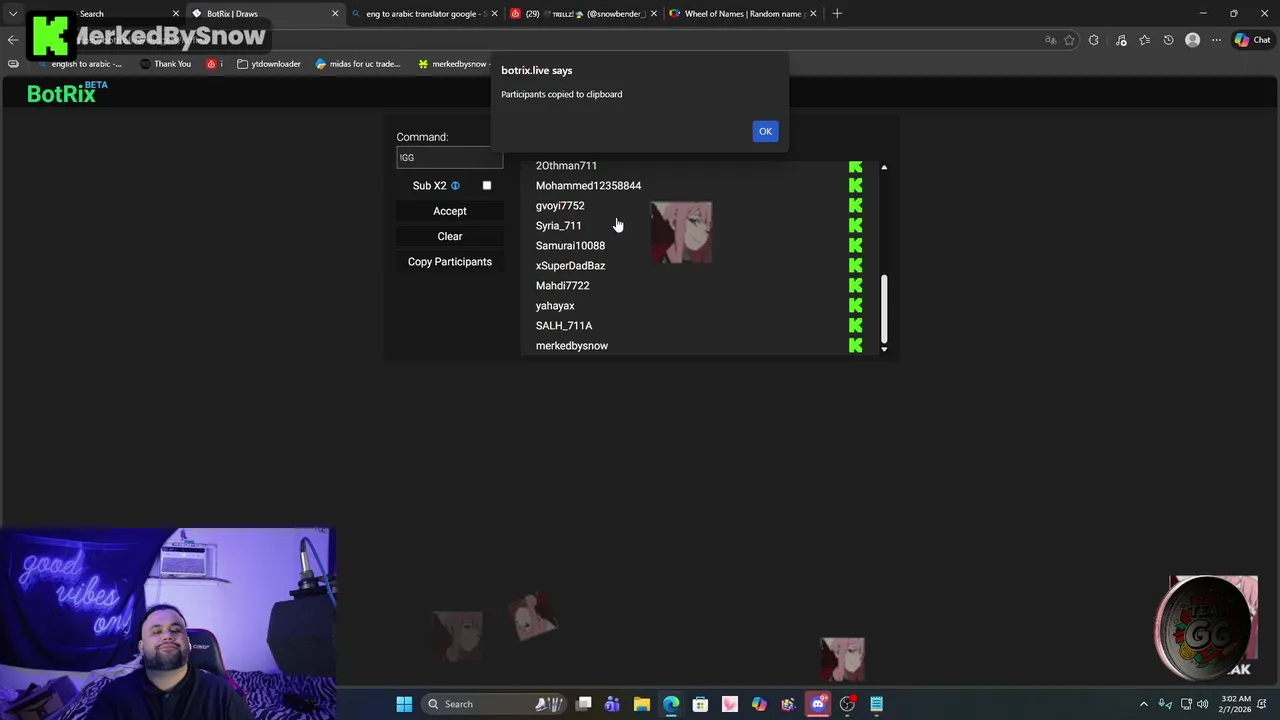Screen dimensions: 1280x720
Task: Close the Wheel of Names tab
Action: (813, 14)
